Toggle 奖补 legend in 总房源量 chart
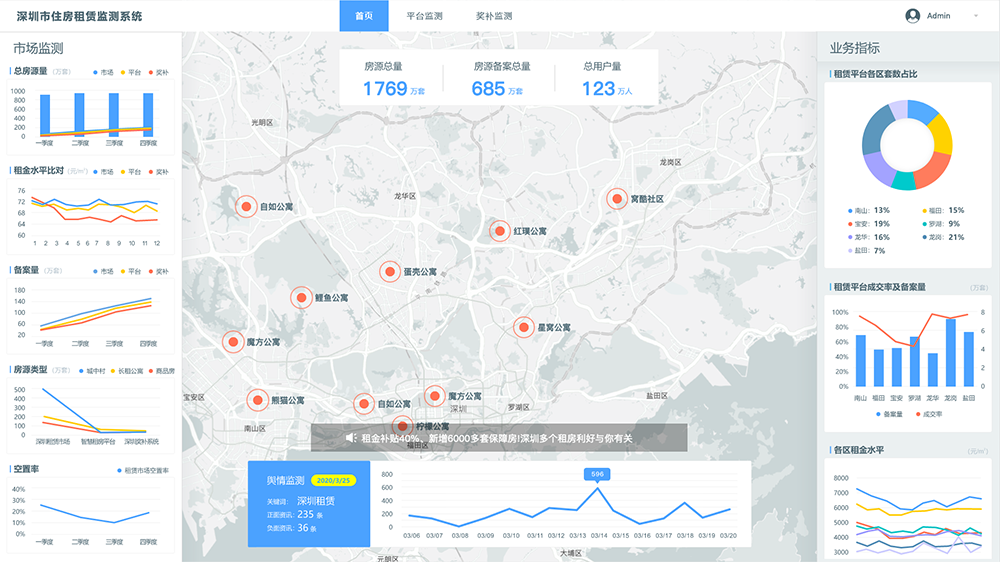The width and height of the screenshot is (1000, 562). (159, 73)
